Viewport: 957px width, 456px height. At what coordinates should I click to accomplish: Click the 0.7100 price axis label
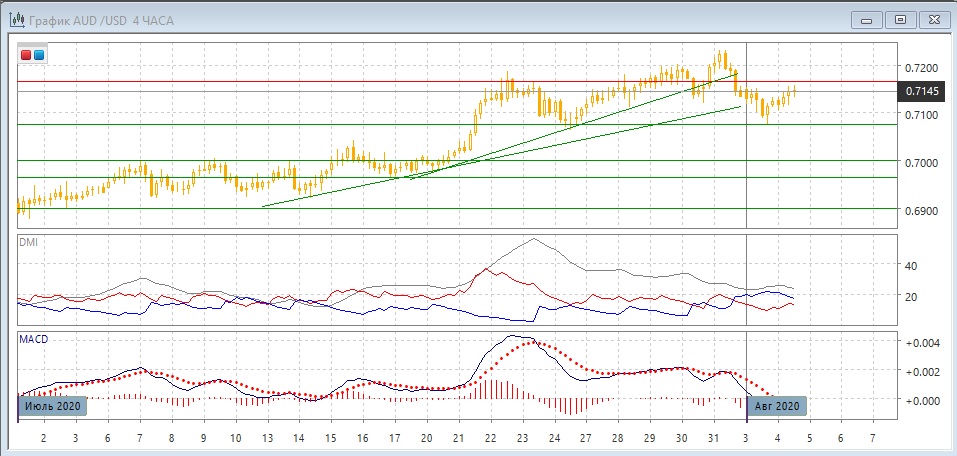pos(920,115)
